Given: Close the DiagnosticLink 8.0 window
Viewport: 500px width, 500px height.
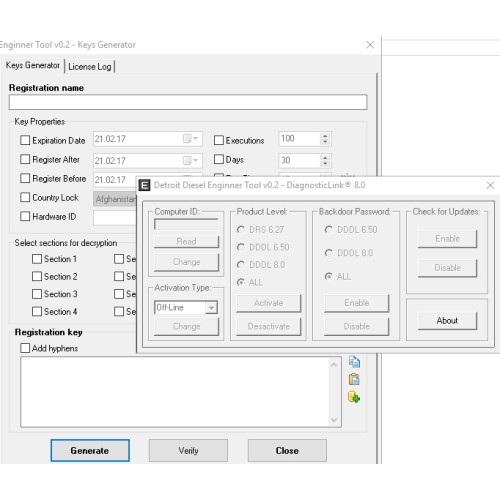Looking at the screenshot, I should click(x=490, y=185).
